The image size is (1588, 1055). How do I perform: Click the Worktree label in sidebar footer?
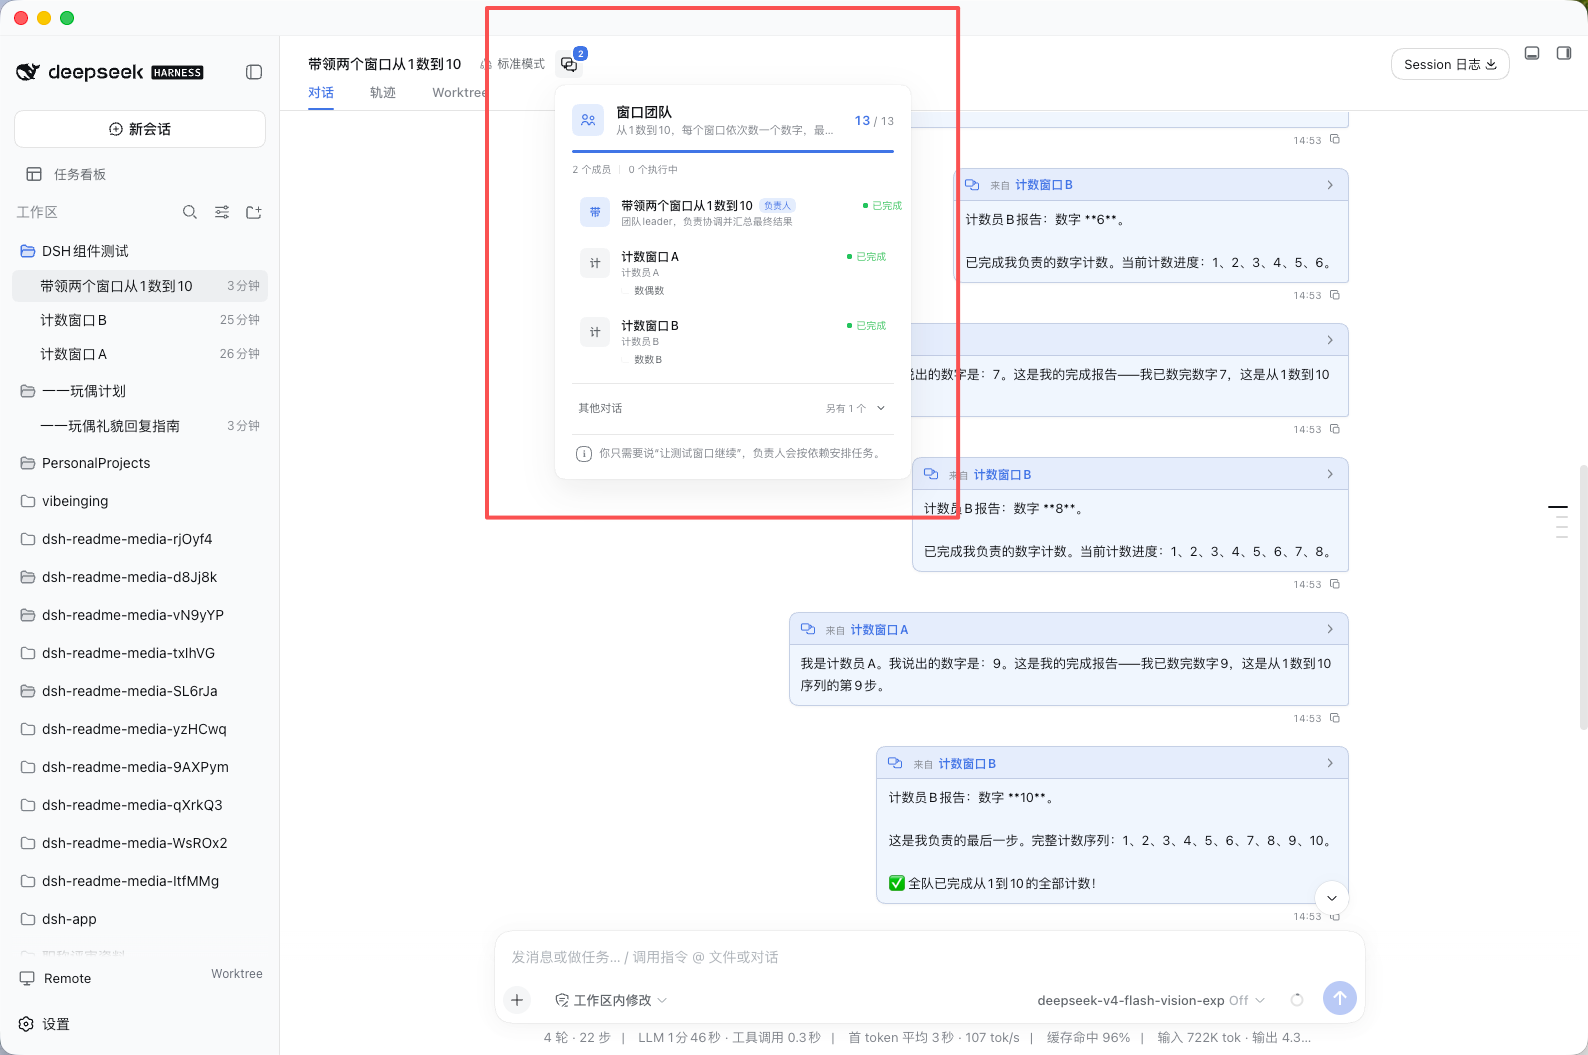(237, 974)
